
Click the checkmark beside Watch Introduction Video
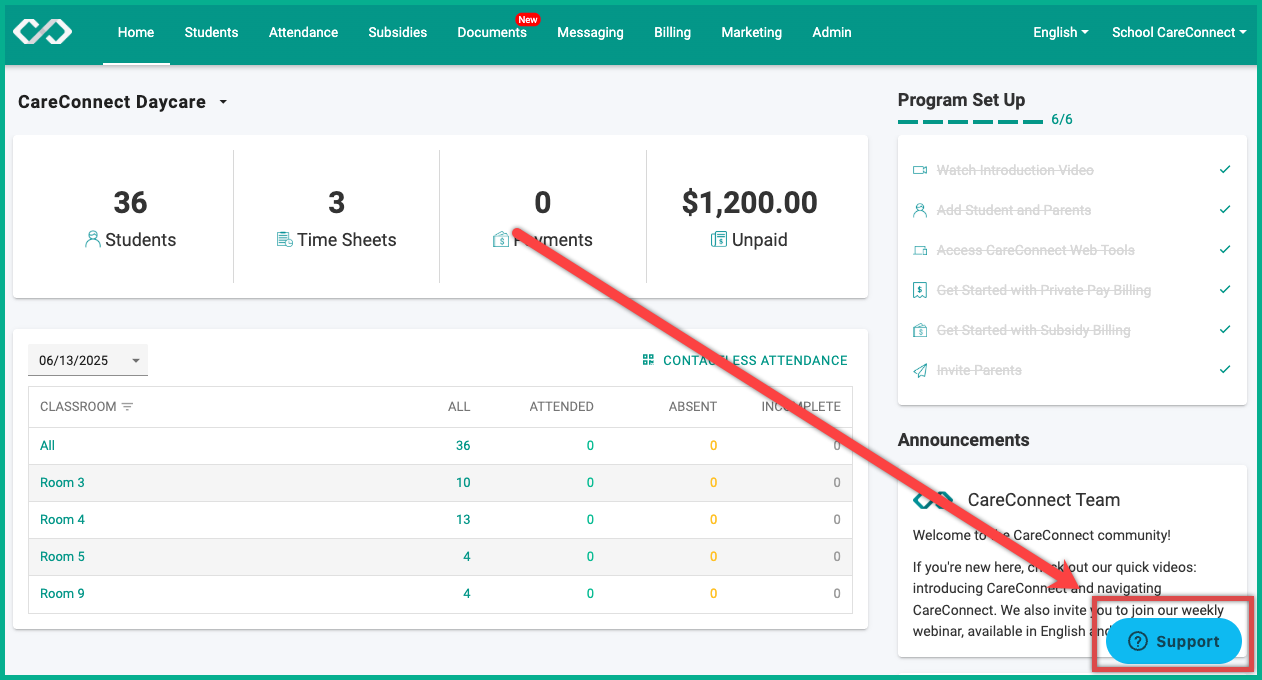coord(1225,170)
